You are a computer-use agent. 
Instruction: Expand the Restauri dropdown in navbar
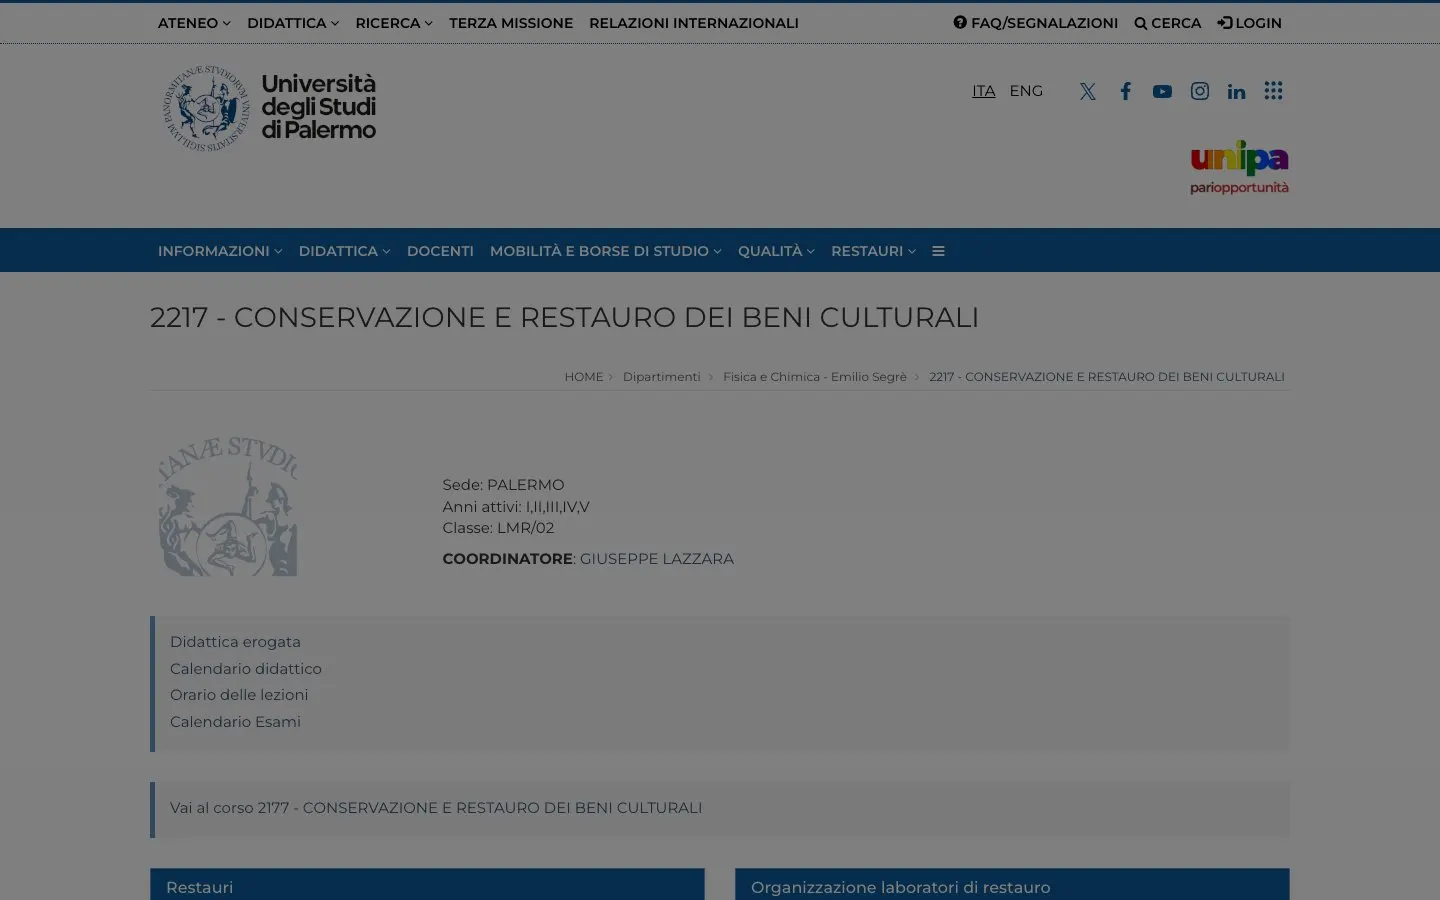(873, 251)
